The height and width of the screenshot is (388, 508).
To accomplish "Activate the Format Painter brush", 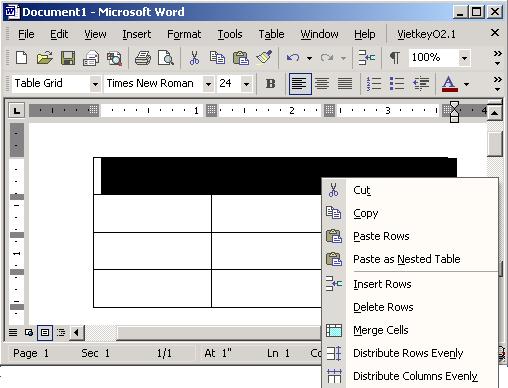I will [264, 57].
